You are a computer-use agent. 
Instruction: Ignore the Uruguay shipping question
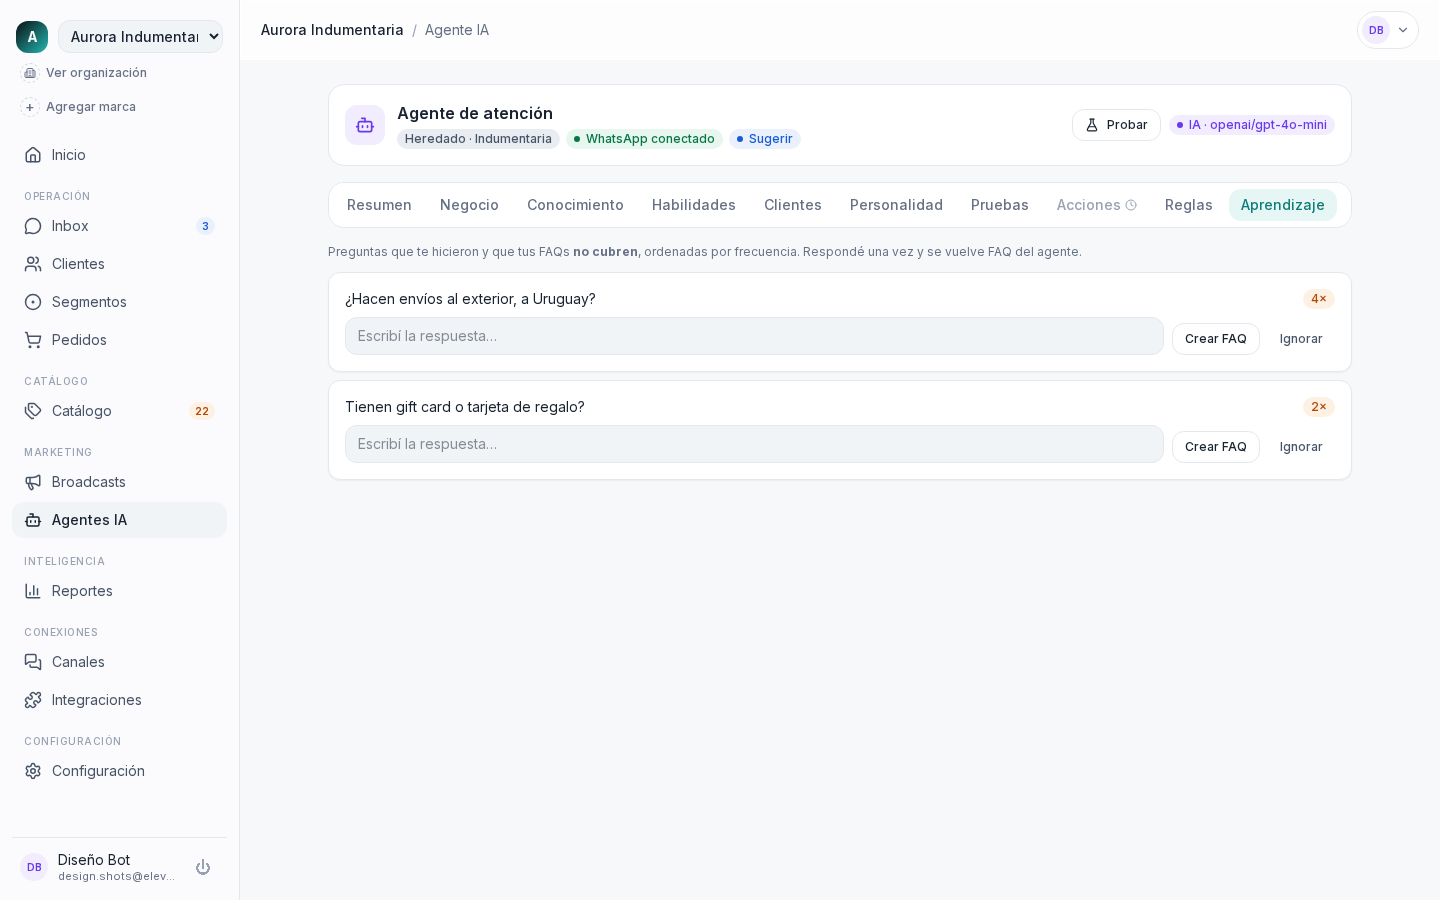1301,339
